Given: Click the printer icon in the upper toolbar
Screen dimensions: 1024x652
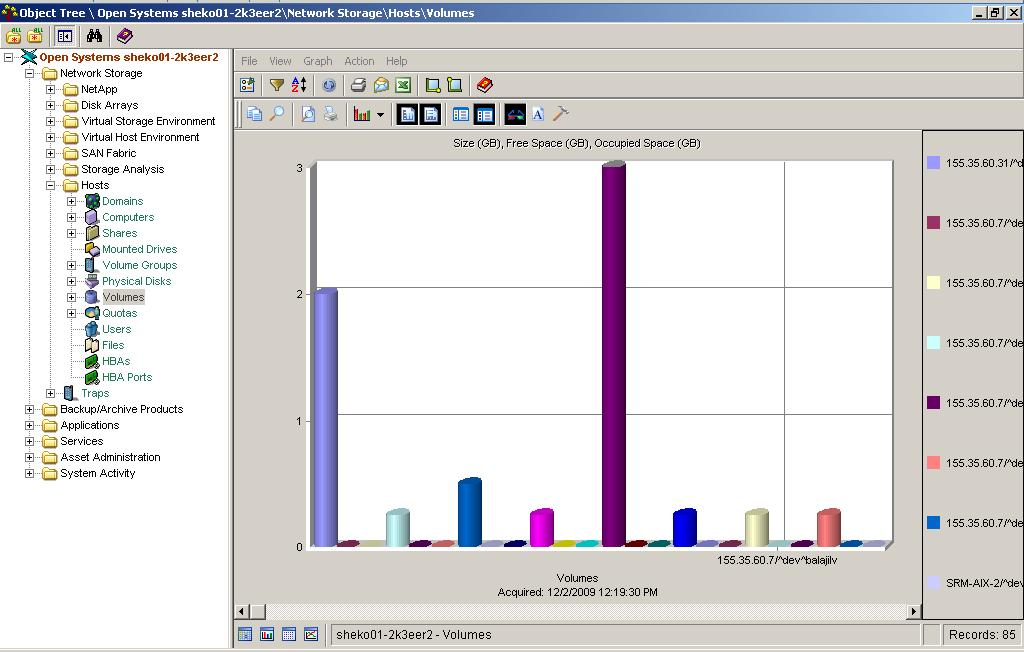Looking at the screenshot, I should pyautogui.click(x=358, y=86).
